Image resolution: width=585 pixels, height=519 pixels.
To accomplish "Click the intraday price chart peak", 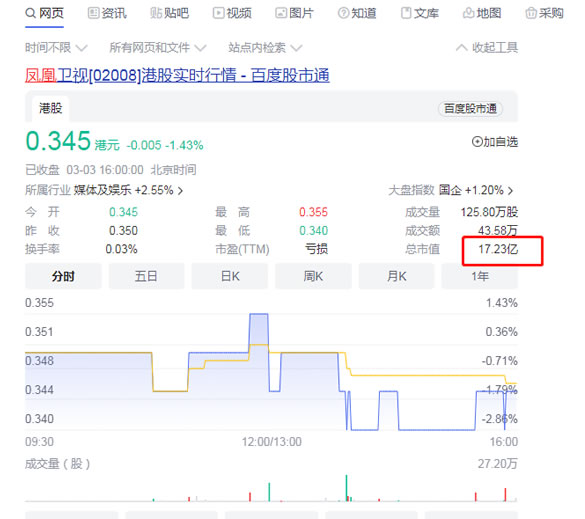I will [259, 315].
